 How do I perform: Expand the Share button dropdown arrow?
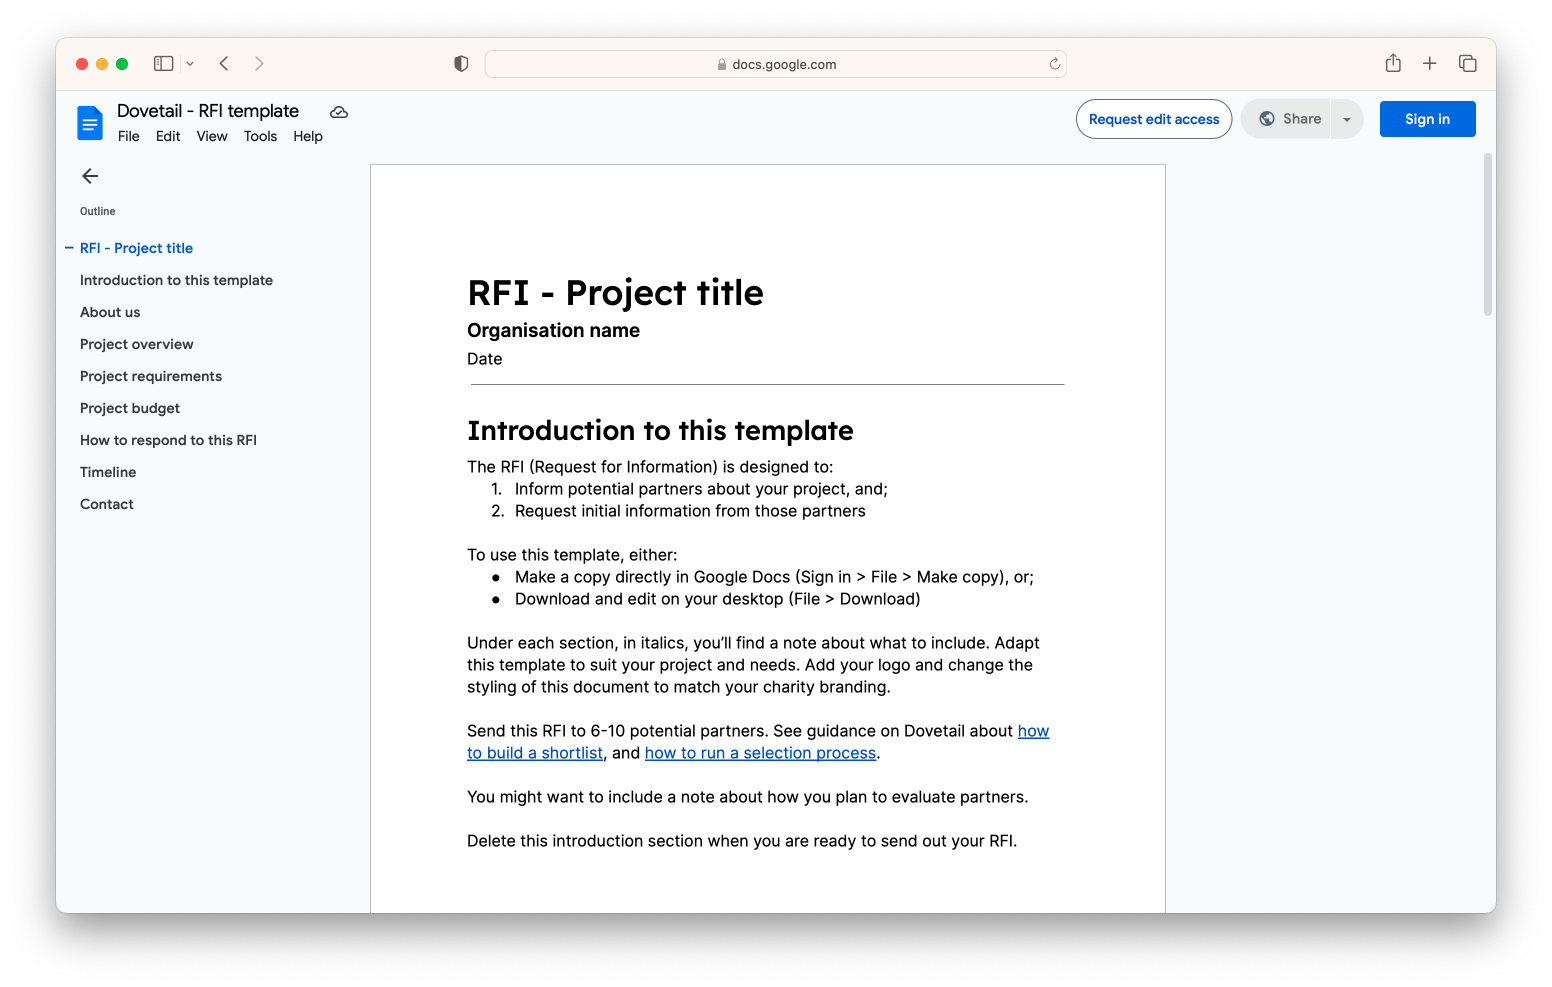(x=1346, y=118)
